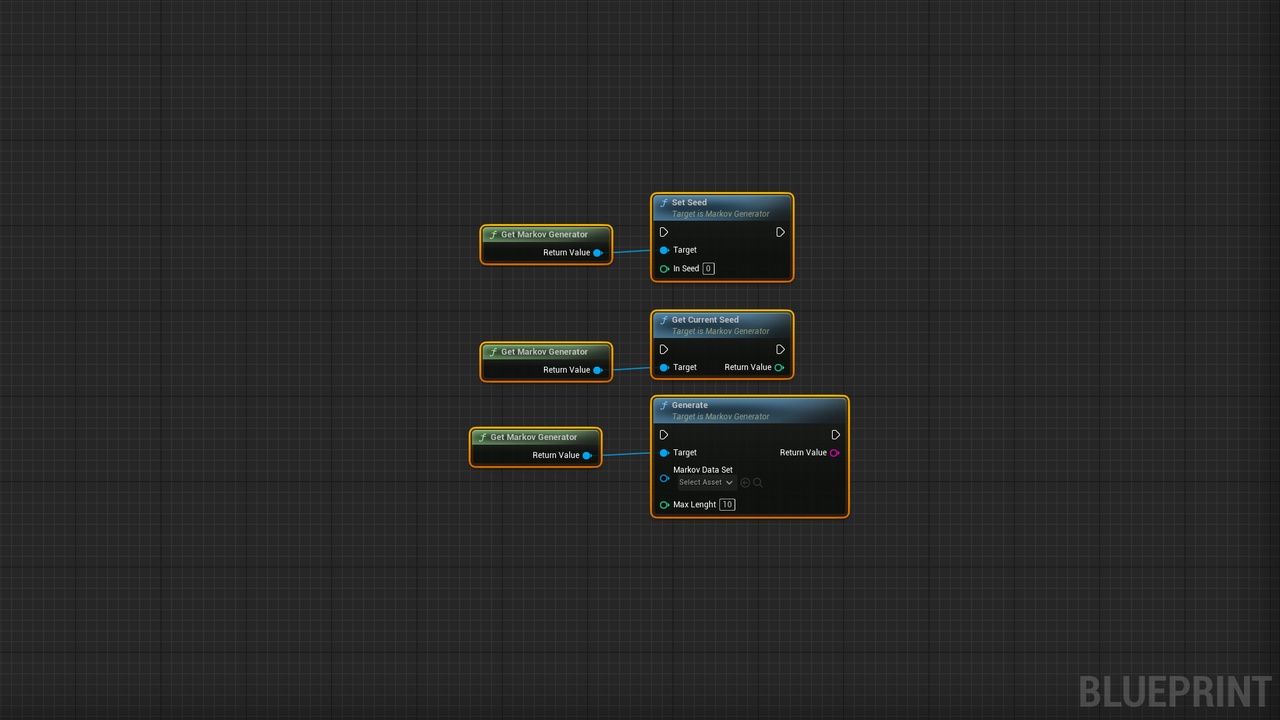Viewport: 1280px width, 720px height.
Task: Click Return Value pin of top Get Markov Generator
Action: [x=598, y=253]
